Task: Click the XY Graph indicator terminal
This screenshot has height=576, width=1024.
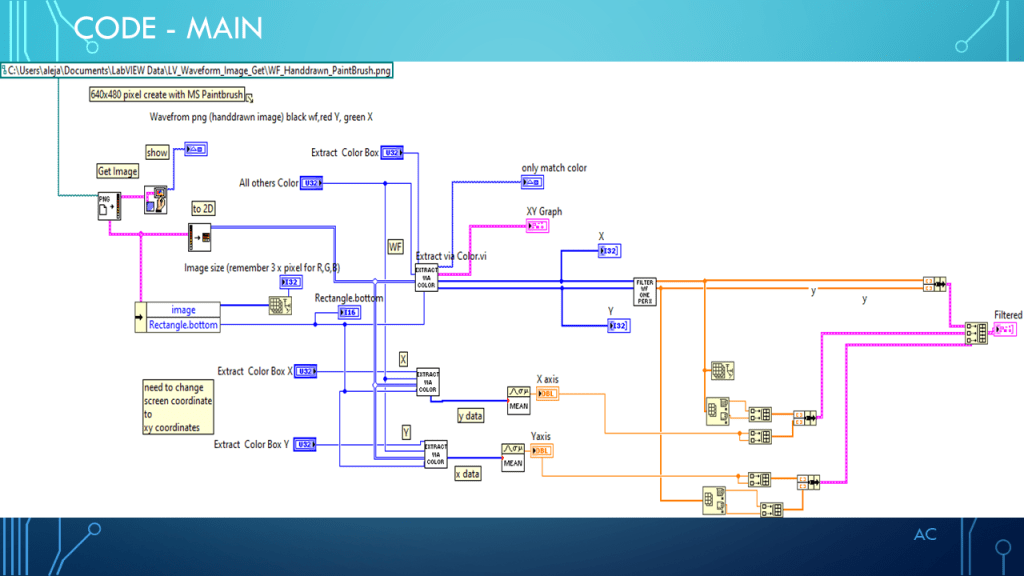Action: click(x=538, y=226)
